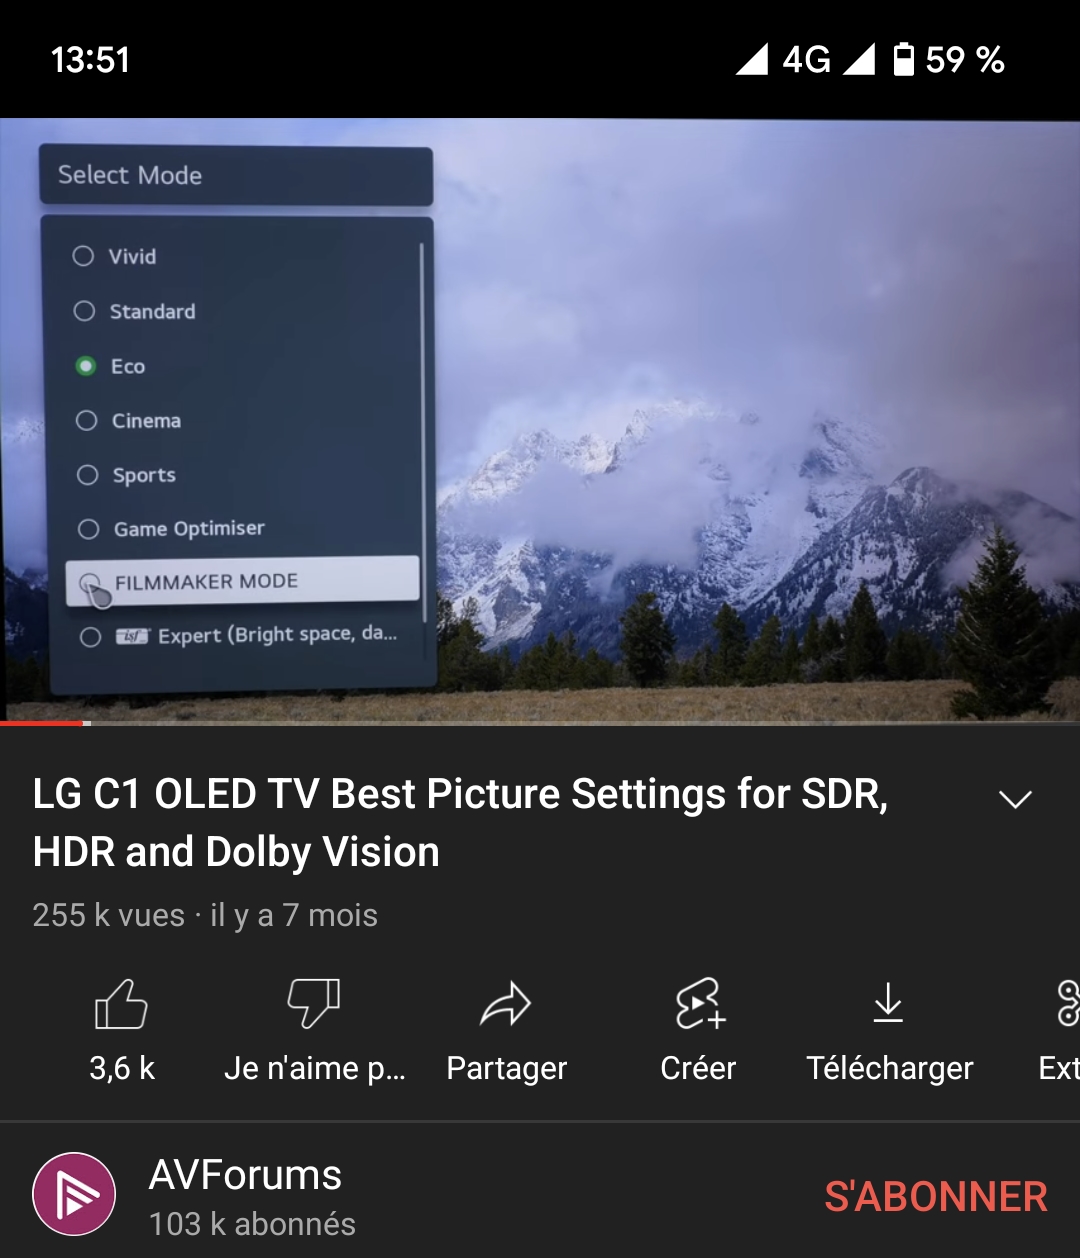Tap the Extrait clip scissors icon

tap(1068, 1004)
